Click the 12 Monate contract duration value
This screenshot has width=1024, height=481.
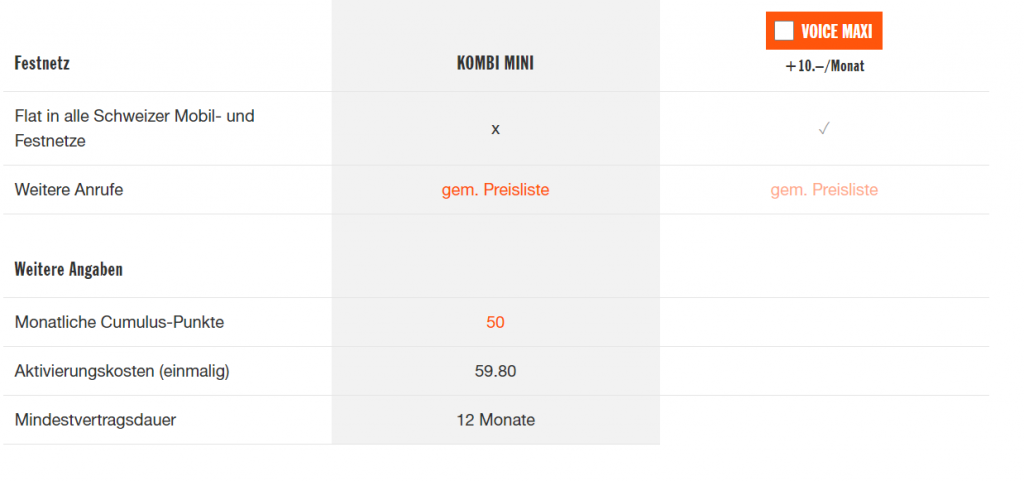[495, 420]
